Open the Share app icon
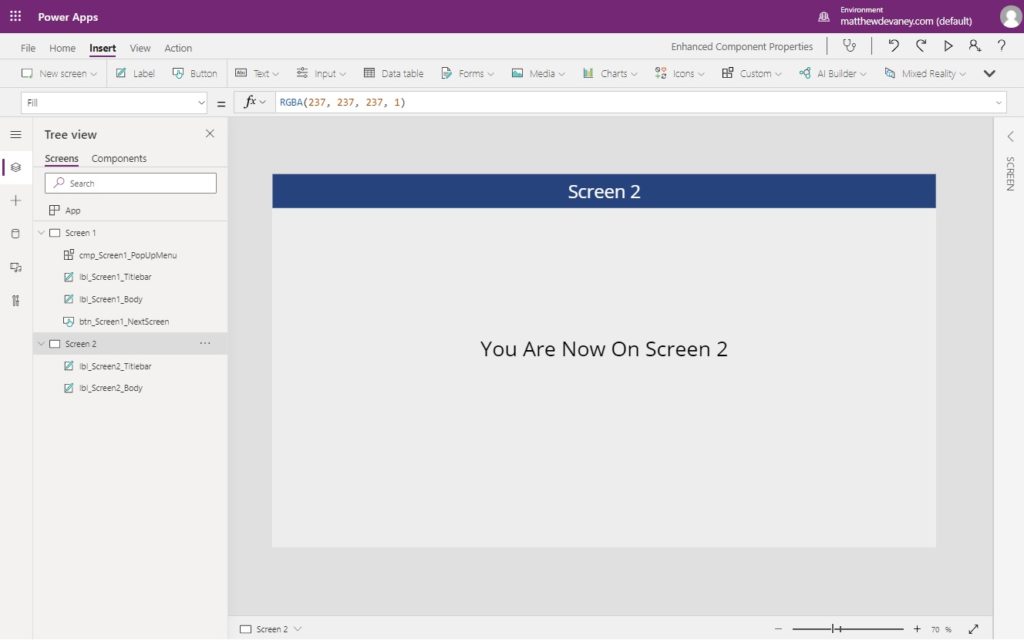The height and width of the screenshot is (640, 1024). (974, 45)
